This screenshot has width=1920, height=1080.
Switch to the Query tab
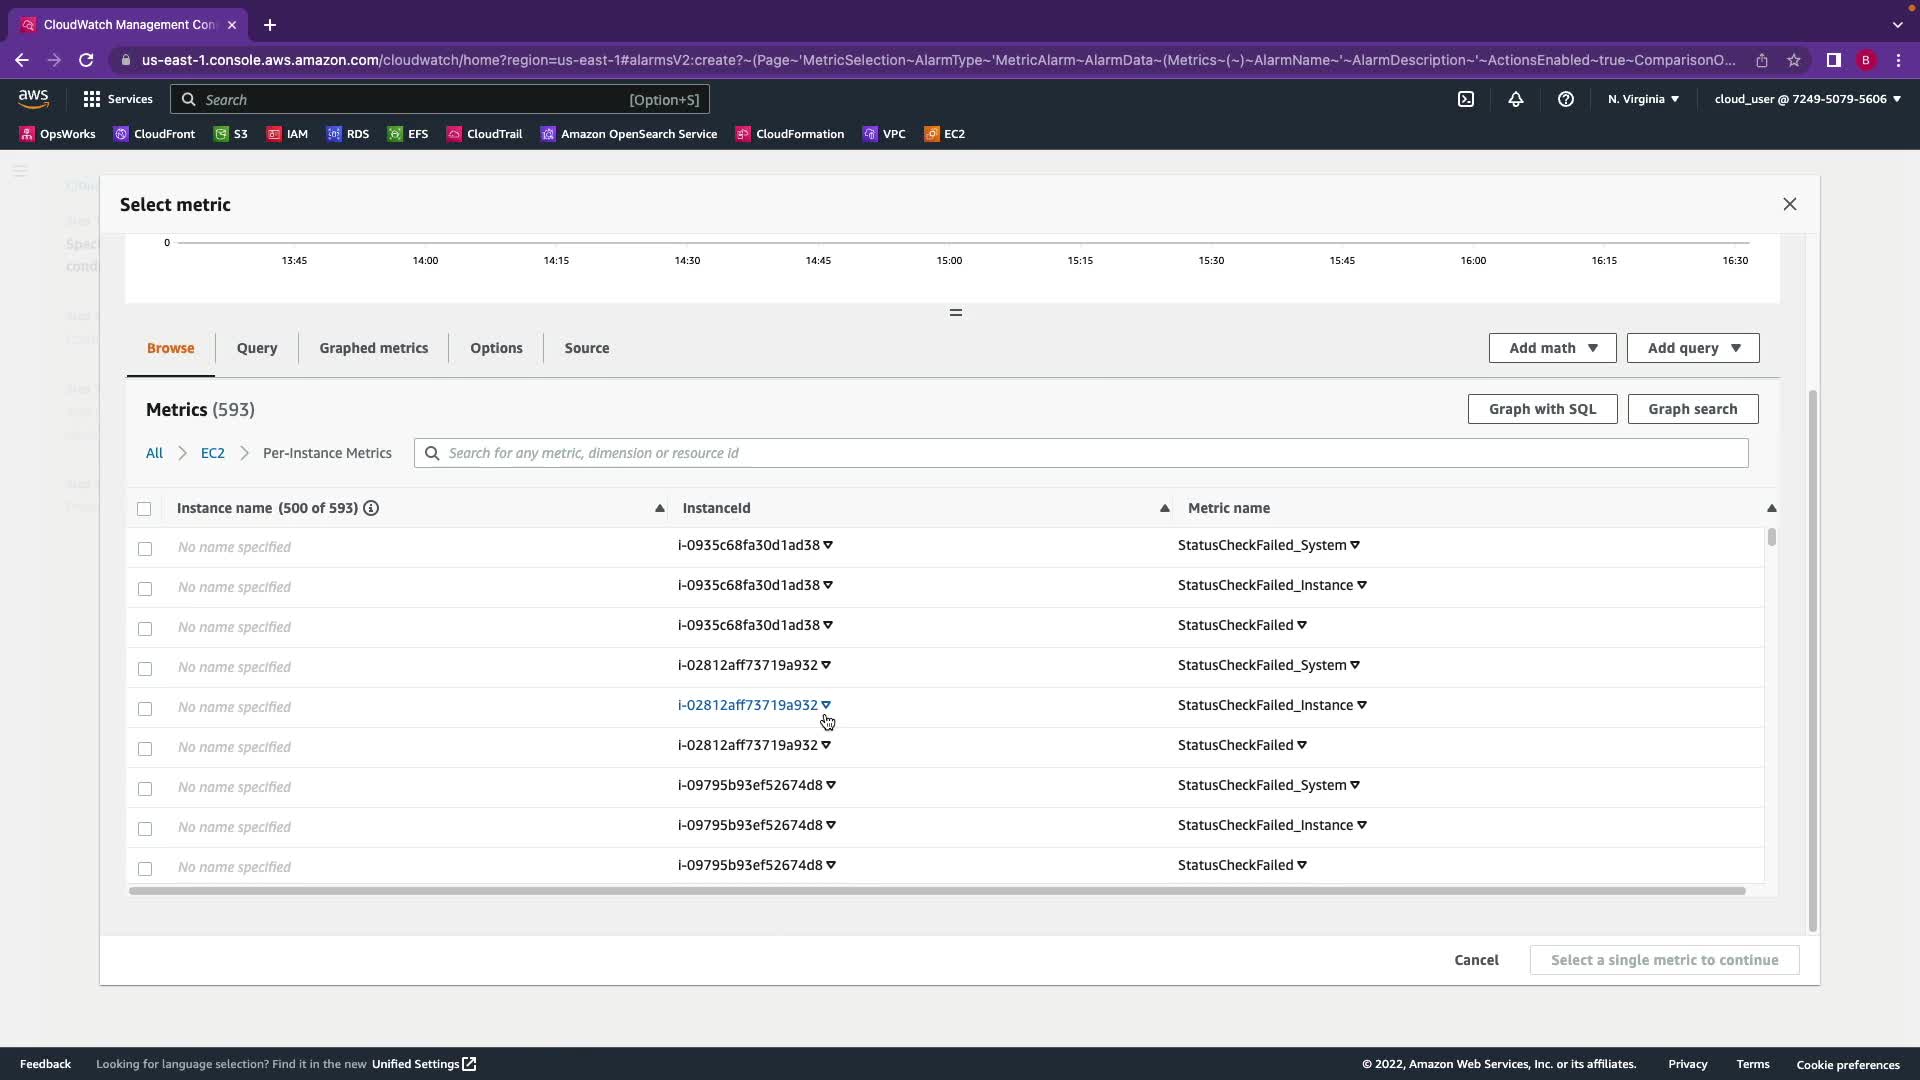pos(257,348)
